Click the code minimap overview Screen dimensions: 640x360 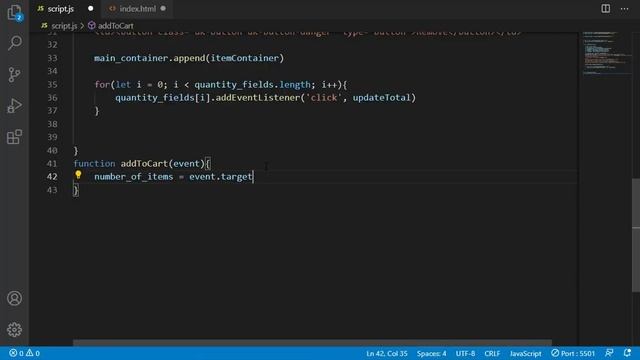pyautogui.click(x=607, y=53)
